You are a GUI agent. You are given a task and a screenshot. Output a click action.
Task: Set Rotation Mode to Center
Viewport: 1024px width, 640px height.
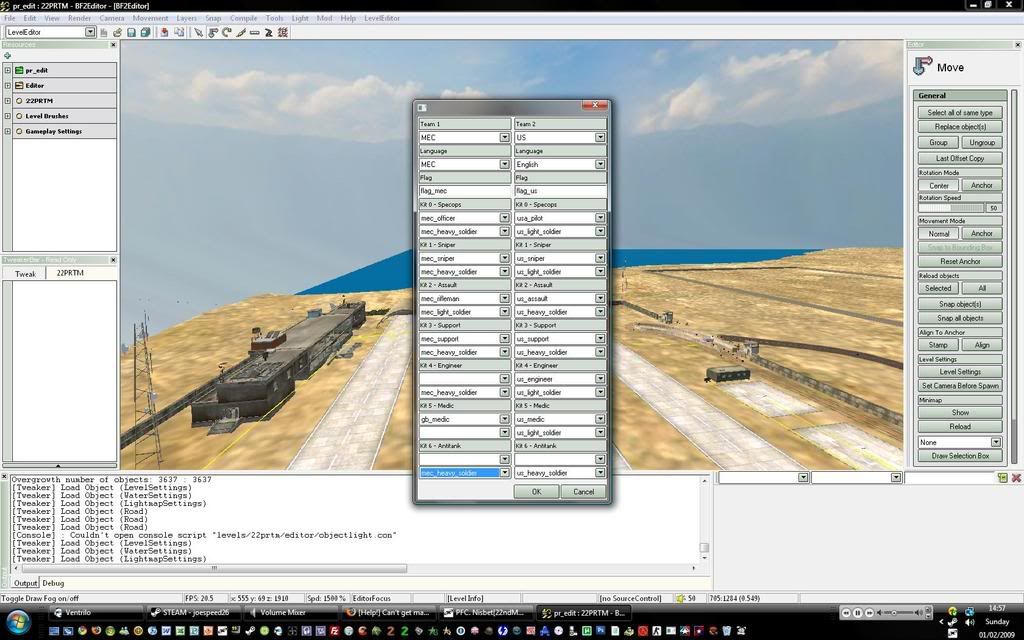point(939,185)
